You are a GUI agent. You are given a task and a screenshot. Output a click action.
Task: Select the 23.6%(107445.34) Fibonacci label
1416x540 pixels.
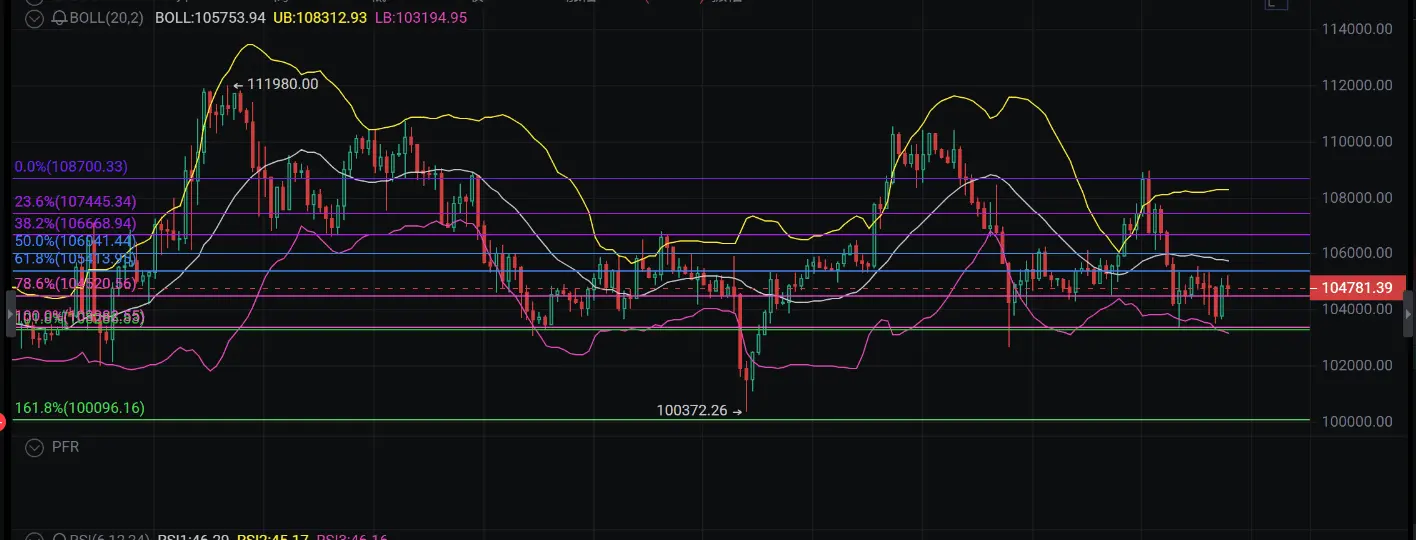[x=75, y=202]
